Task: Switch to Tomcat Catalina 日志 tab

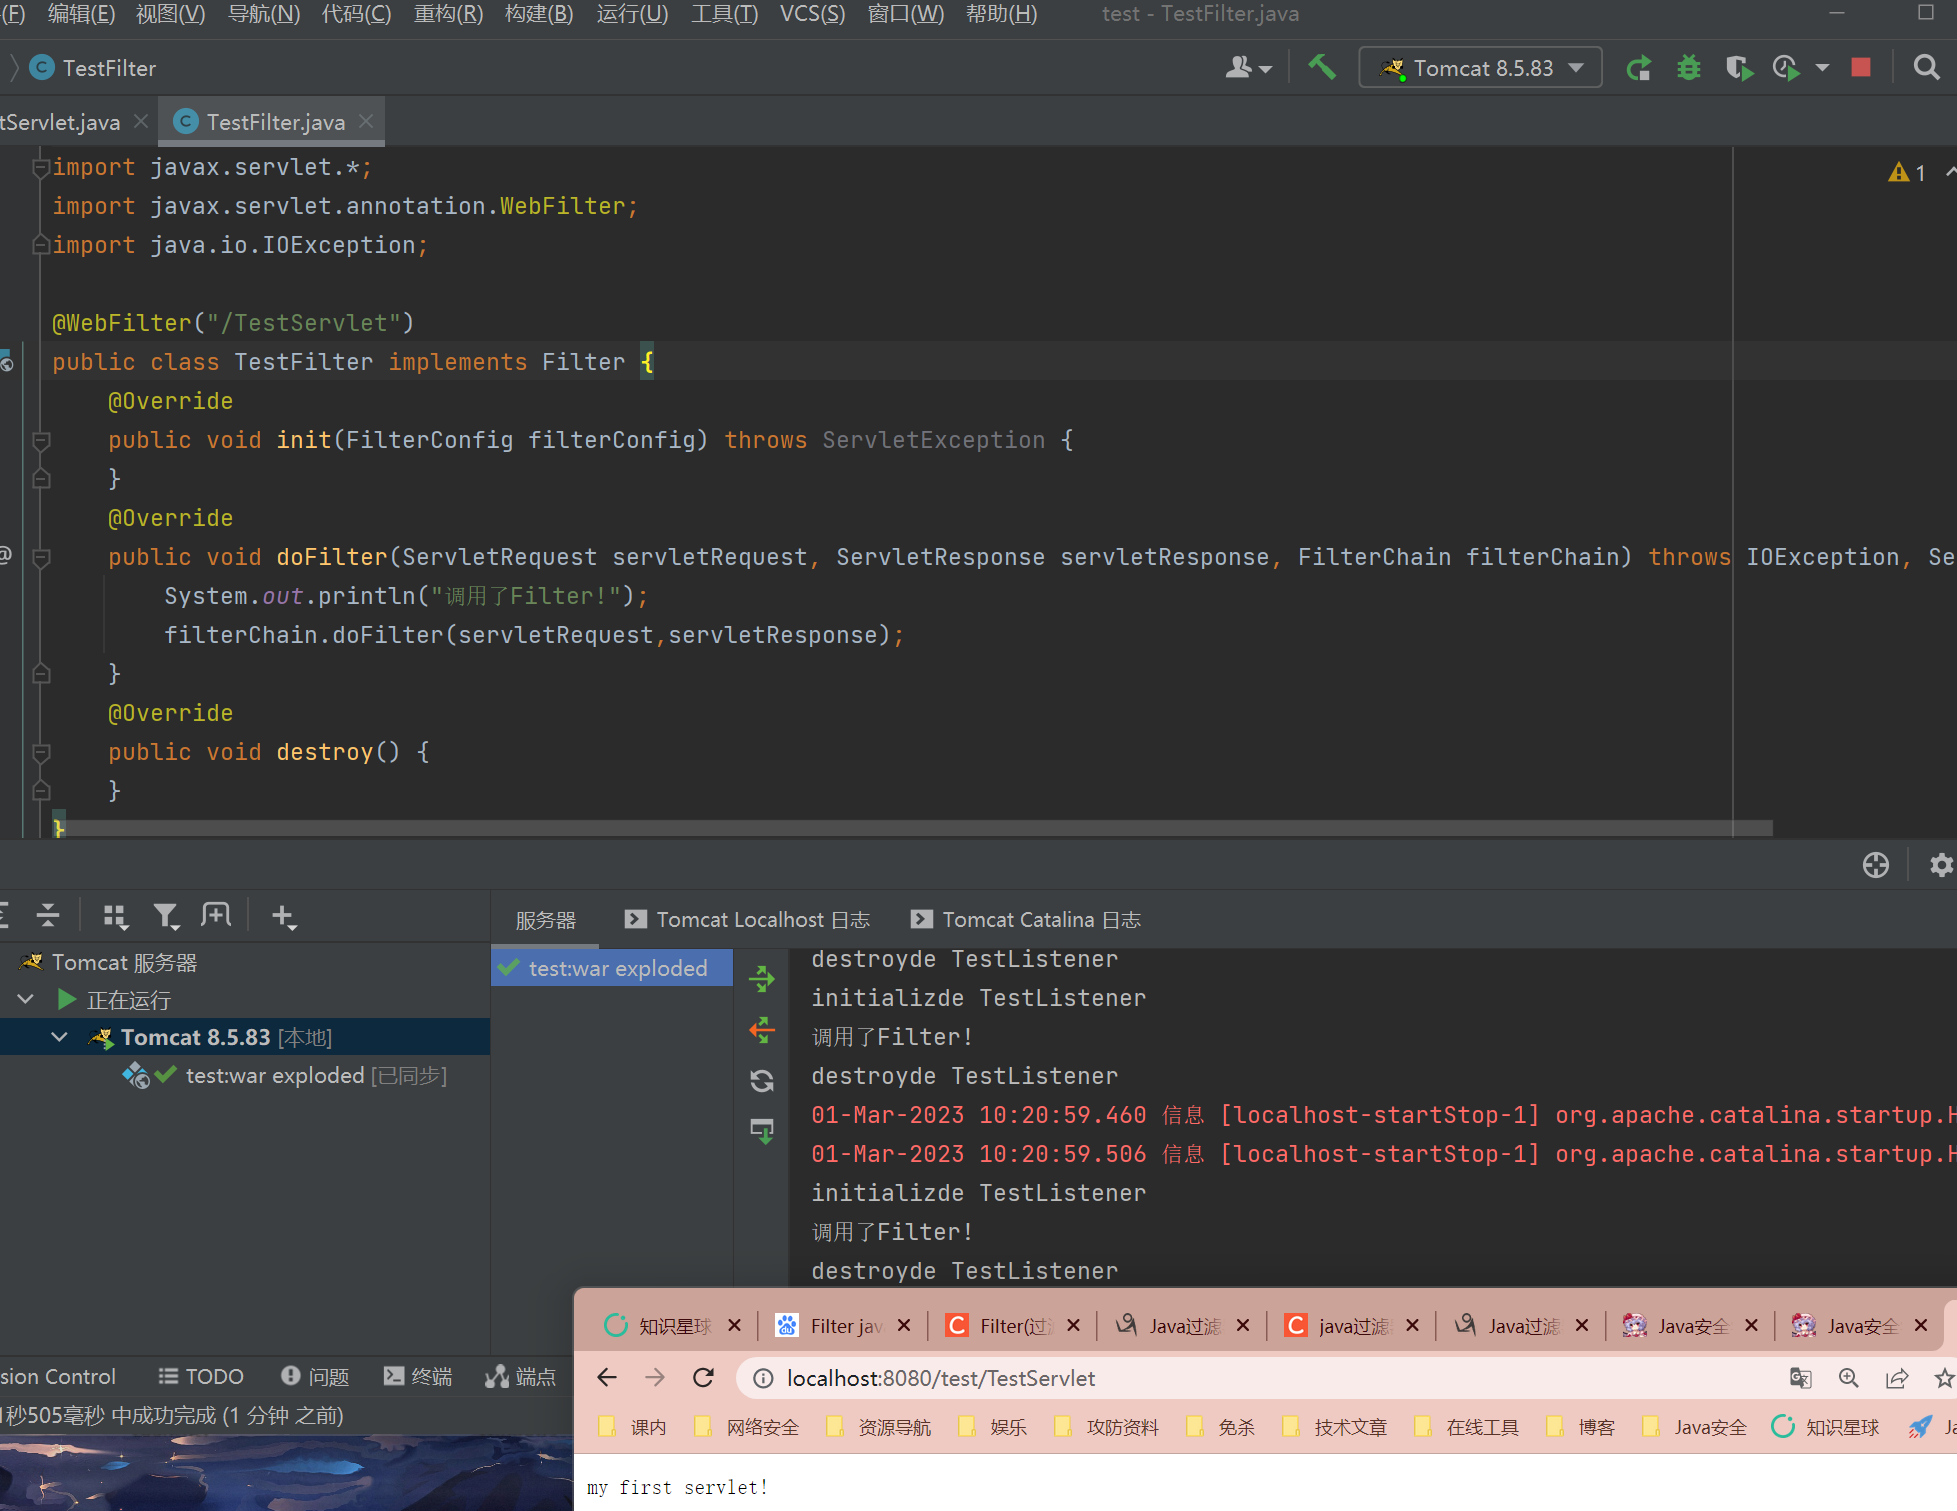Action: 1027,919
